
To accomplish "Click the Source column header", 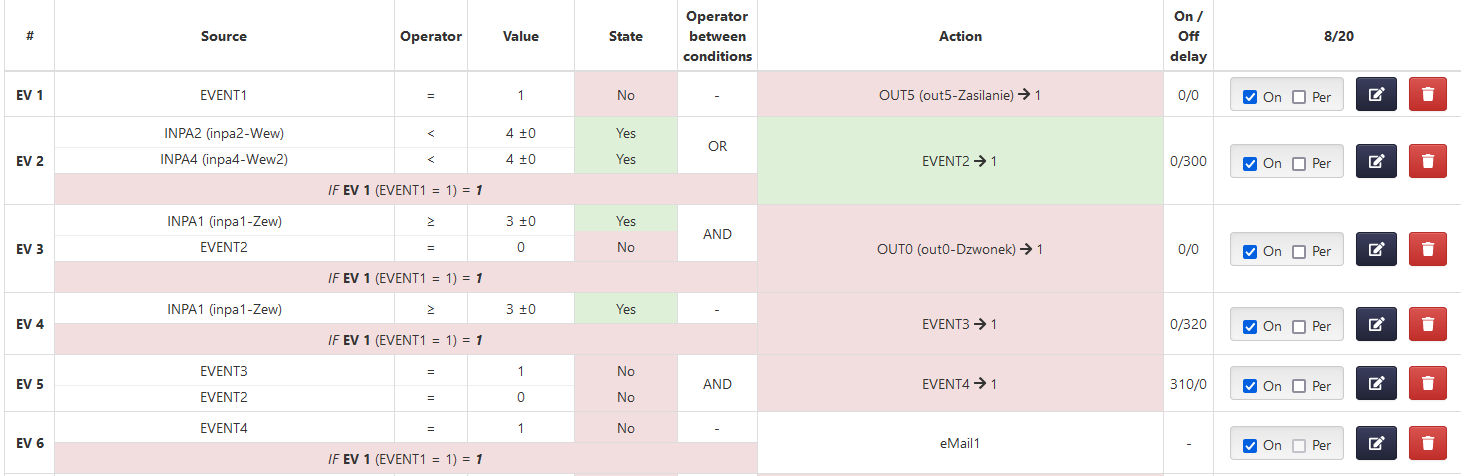I will coord(223,36).
